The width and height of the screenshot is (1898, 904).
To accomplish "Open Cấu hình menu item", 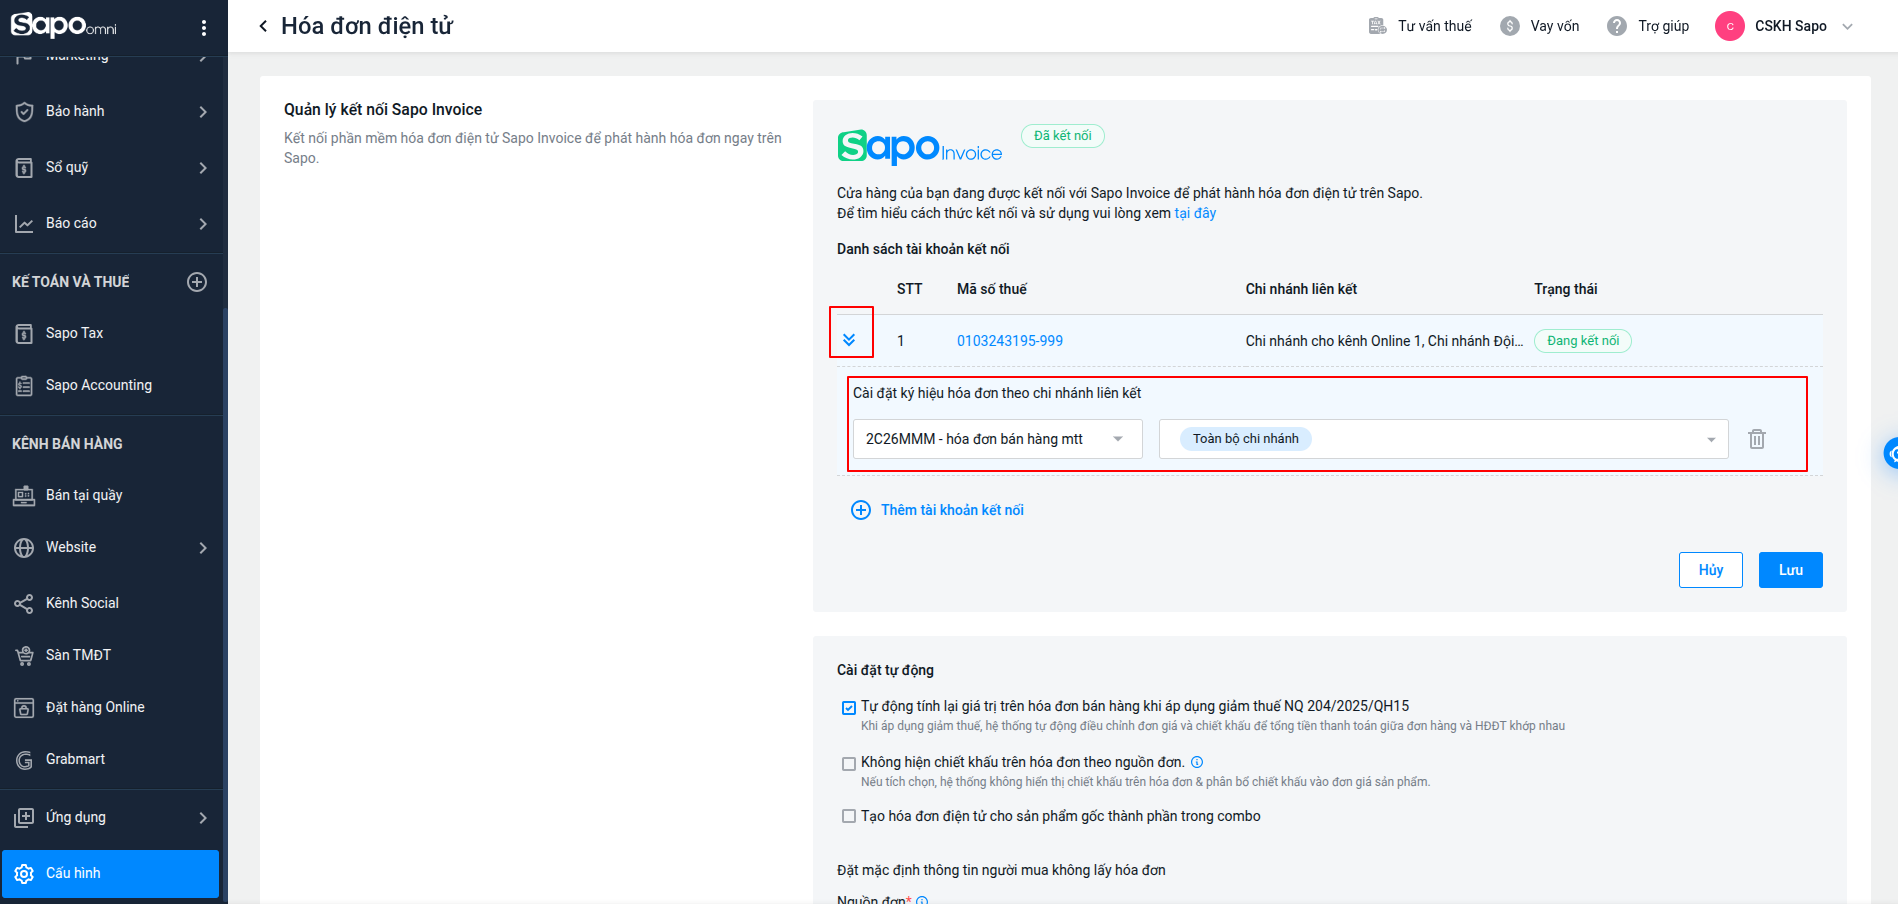I will tap(111, 873).
